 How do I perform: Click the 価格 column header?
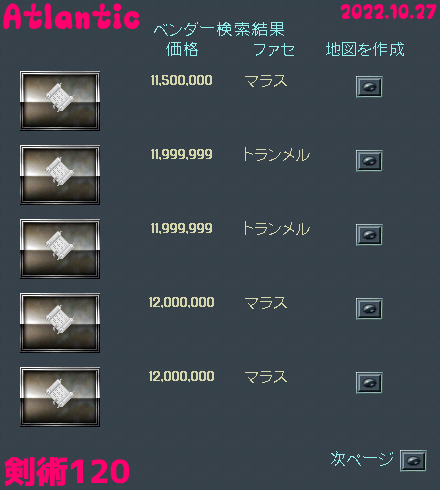click(x=182, y=49)
